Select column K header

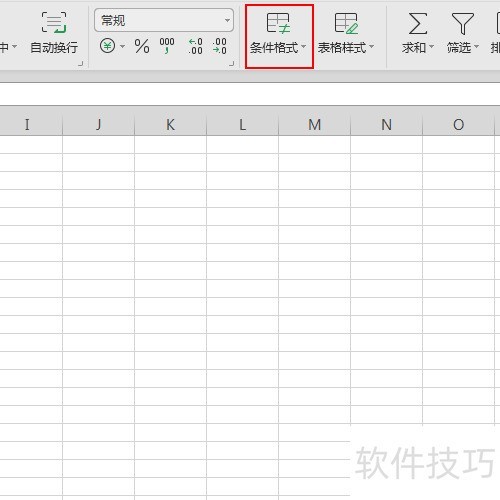pyautogui.click(x=170, y=124)
